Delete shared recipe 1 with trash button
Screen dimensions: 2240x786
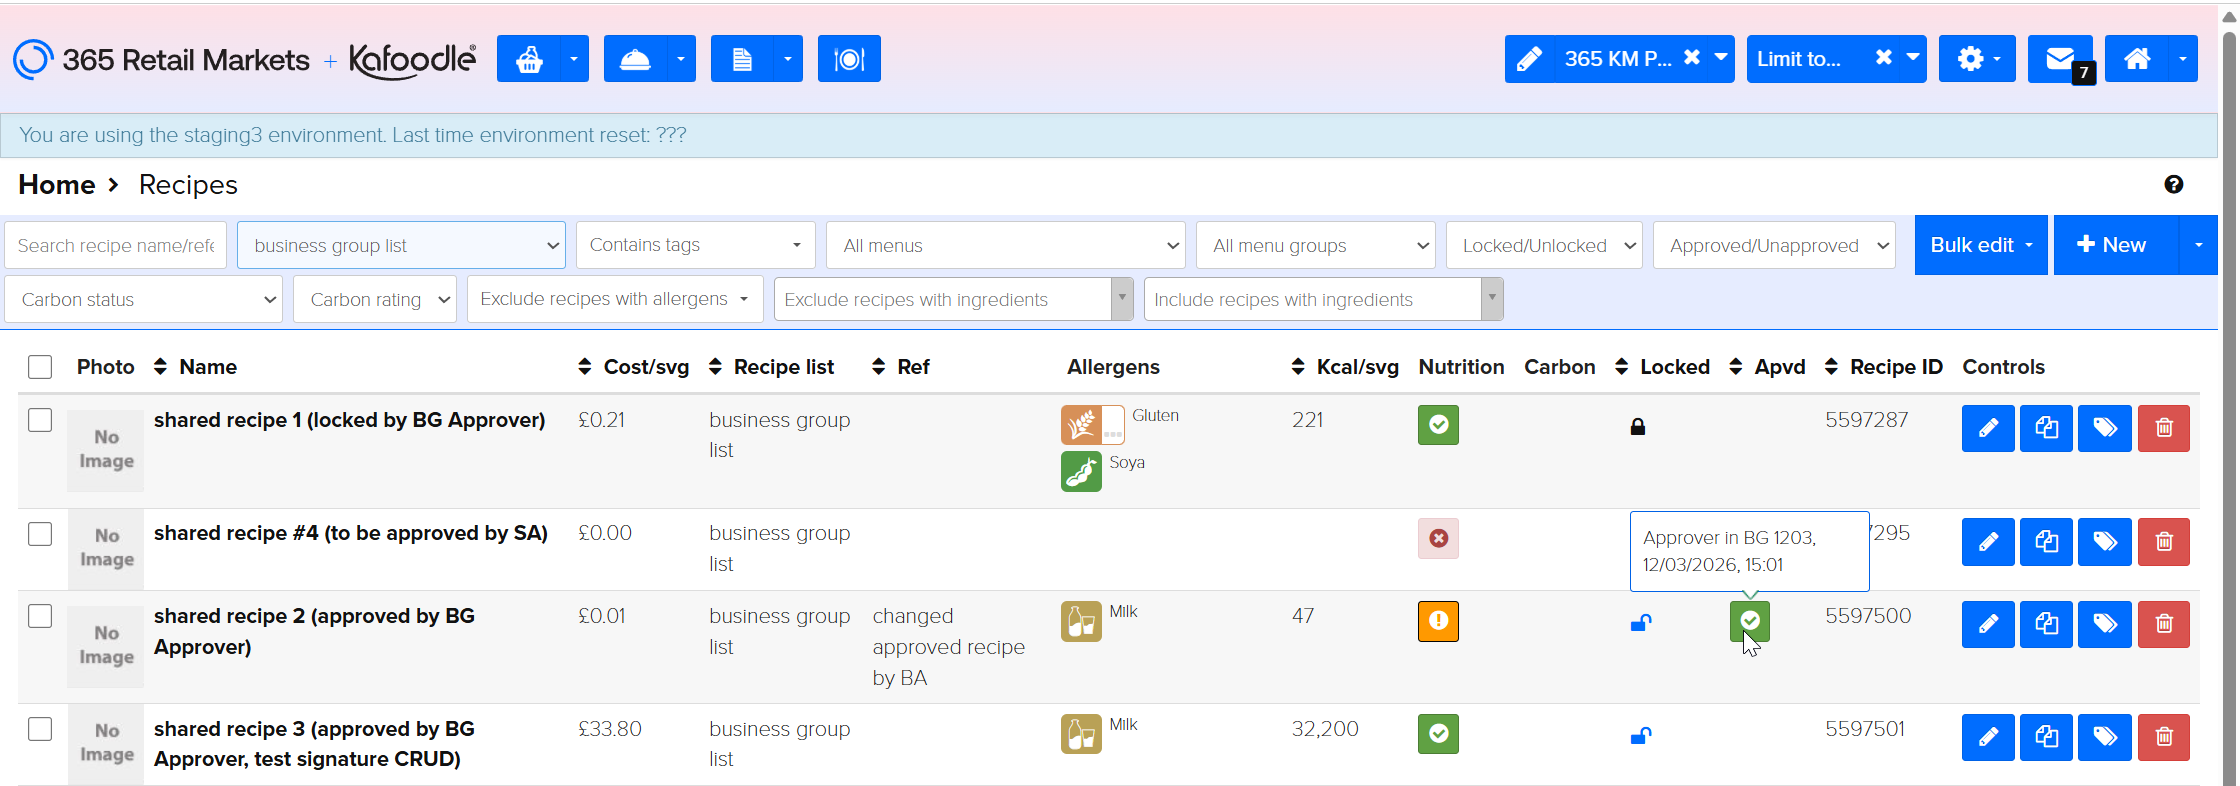pyautogui.click(x=2164, y=428)
